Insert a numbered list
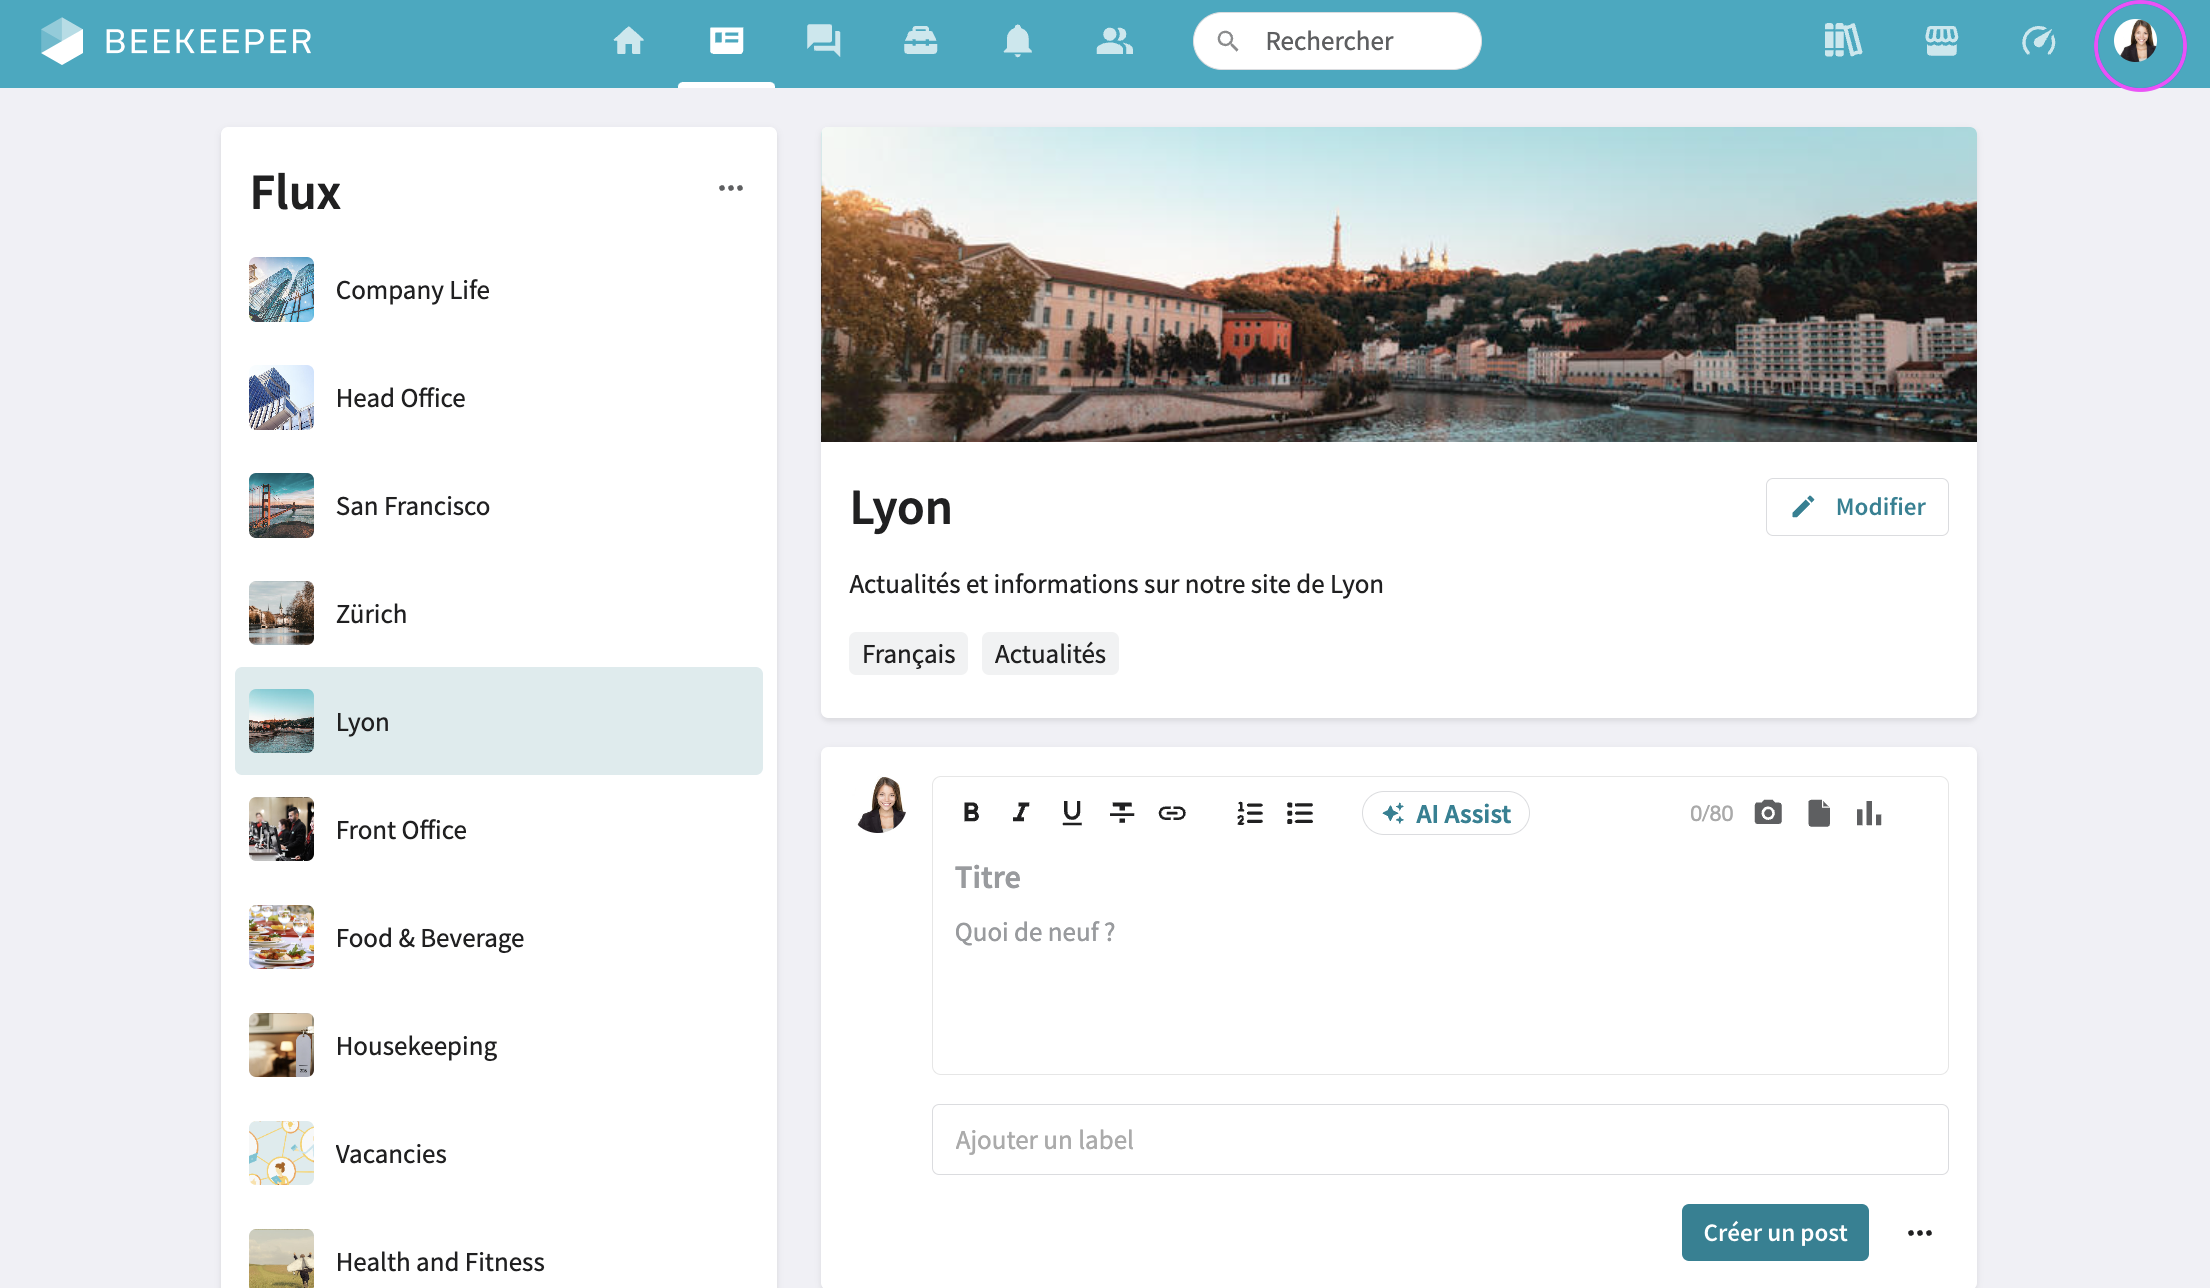Image resolution: width=2210 pixels, height=1288 pixels. click(x=1250, y=813)
